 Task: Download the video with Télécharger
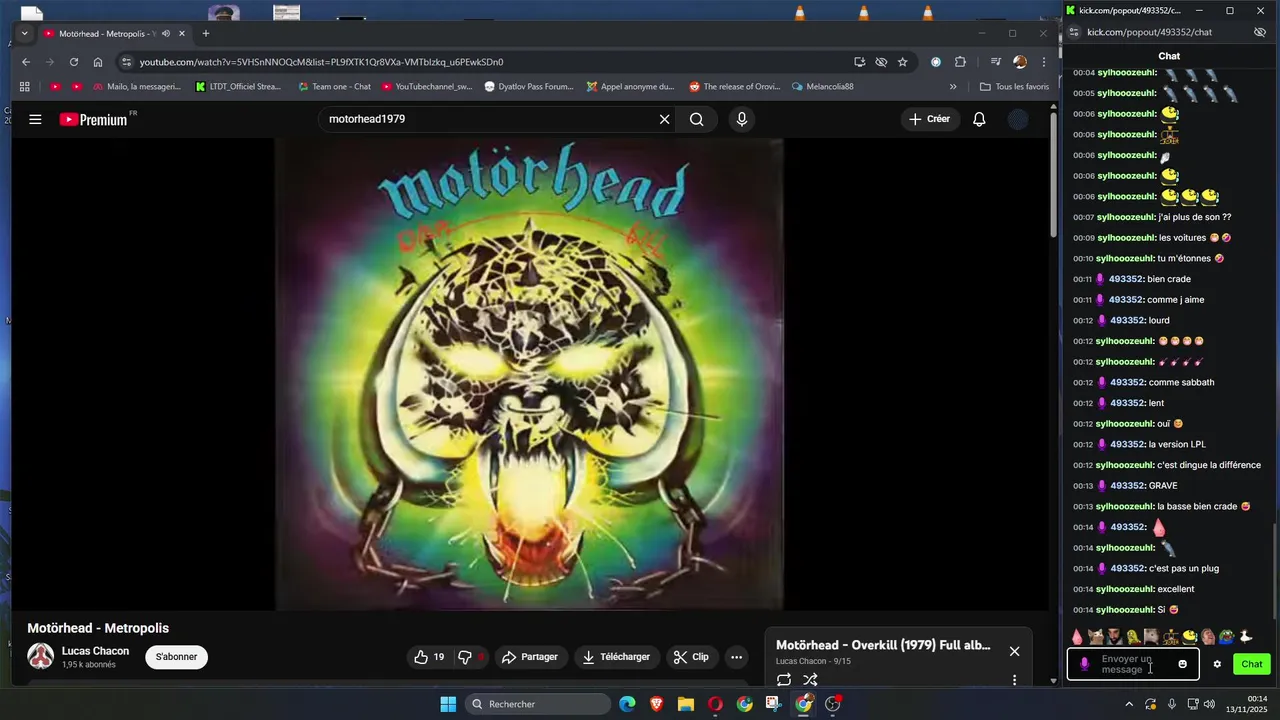(617, 657)
